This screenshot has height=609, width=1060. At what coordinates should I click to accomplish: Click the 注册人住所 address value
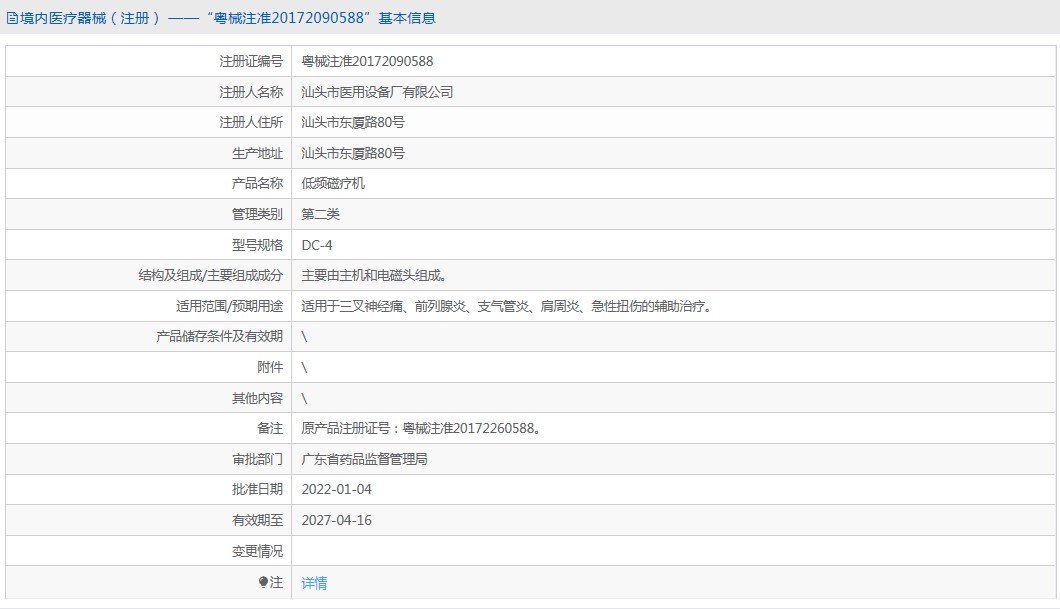[353, 122]
